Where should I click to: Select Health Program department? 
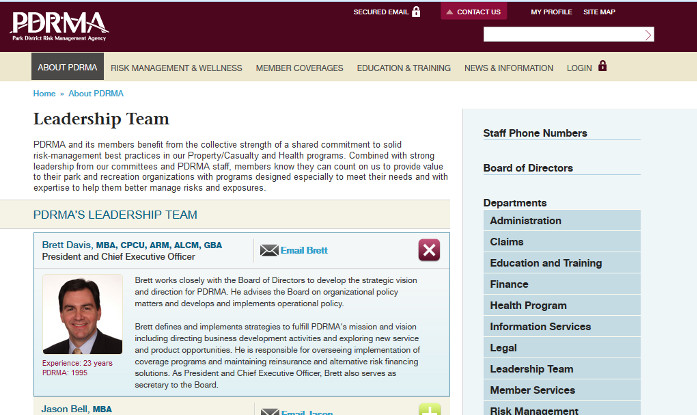click(x=528, y=305)
